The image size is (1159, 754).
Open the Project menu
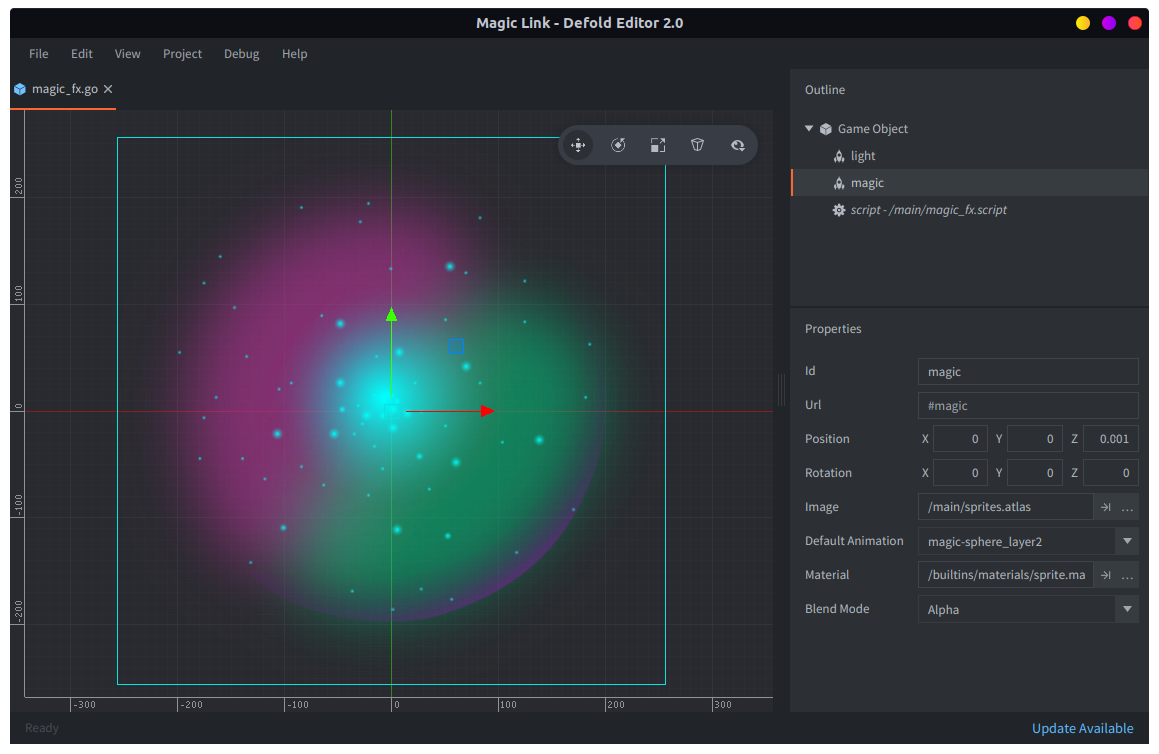point(182,54)
